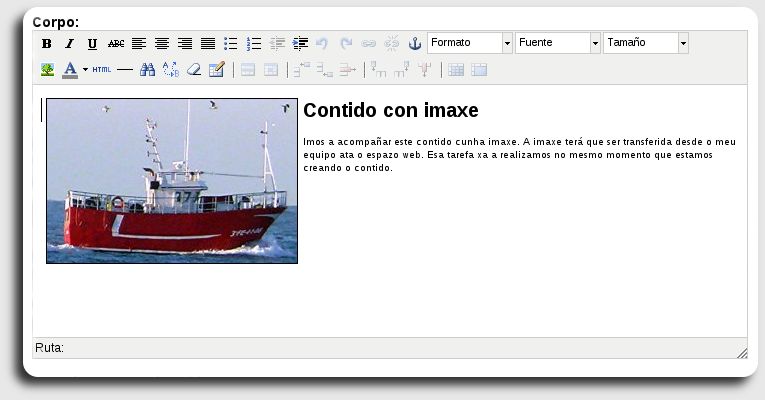Viewport: 765px width, 400px height.
Task: Align text to the right
Action: pos(185,43)
